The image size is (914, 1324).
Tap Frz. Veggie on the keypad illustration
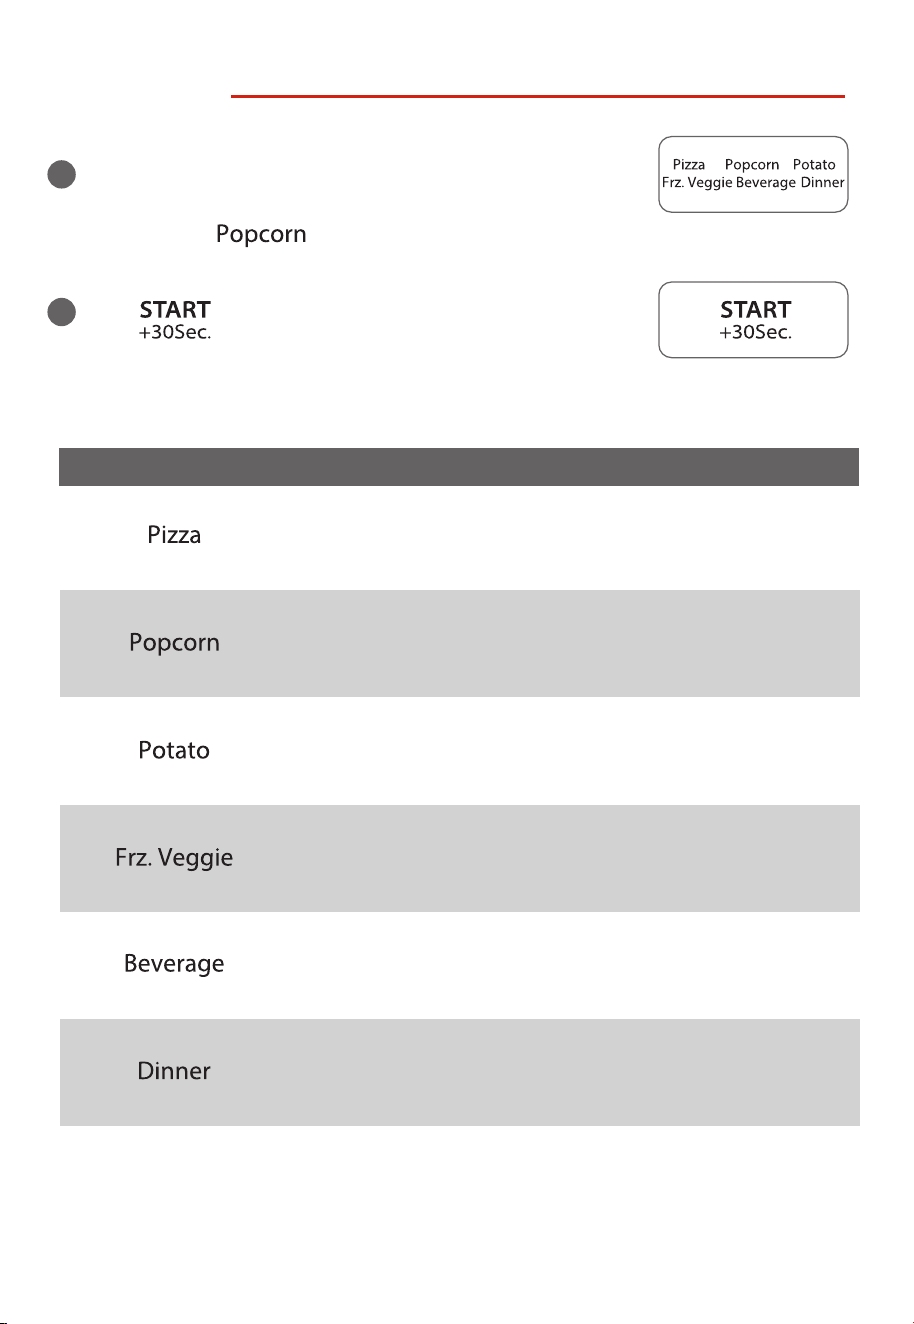pos(697,183)
